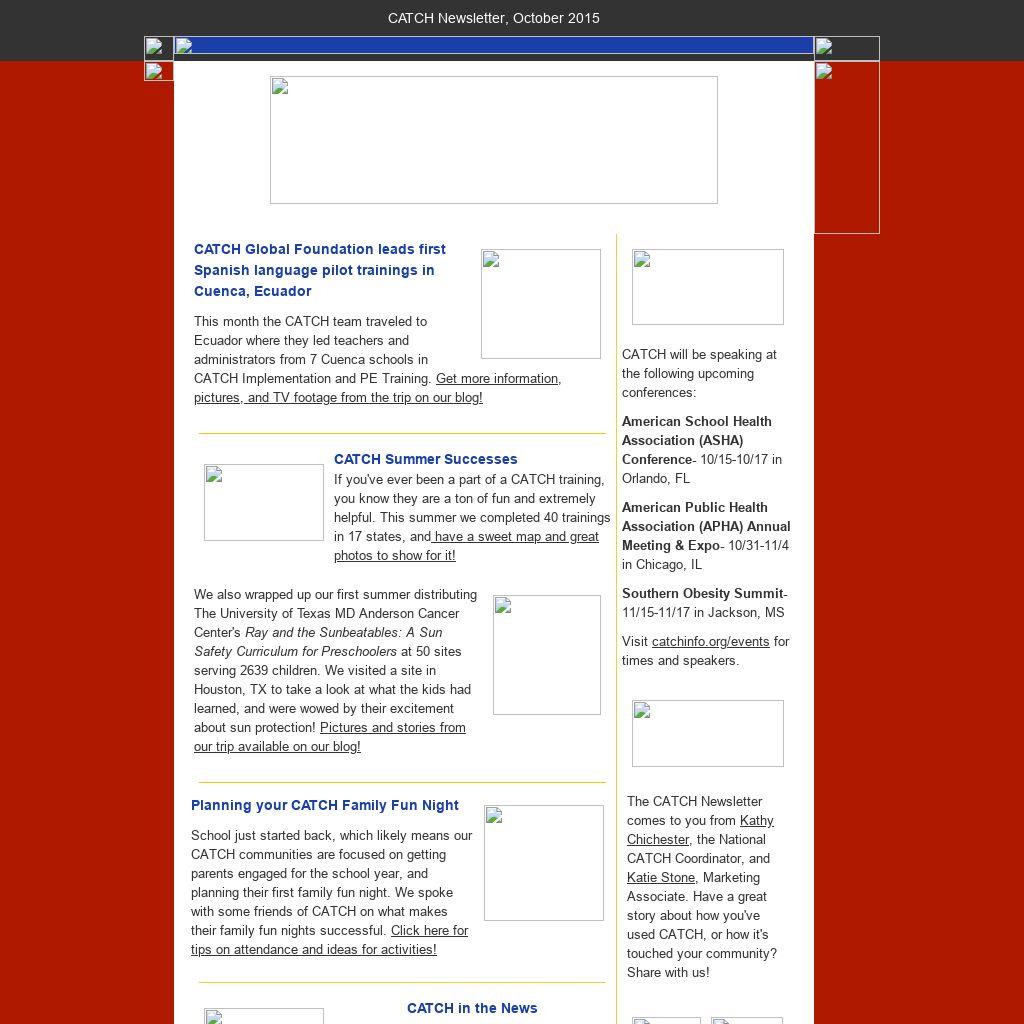Open the Ecuador article image thumbnail
Viewport: 1024px width, 1024px height.
540,304
